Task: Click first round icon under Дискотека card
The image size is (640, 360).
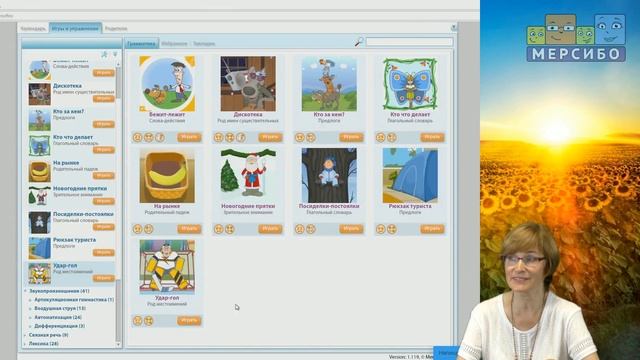Action: point(219,137)
